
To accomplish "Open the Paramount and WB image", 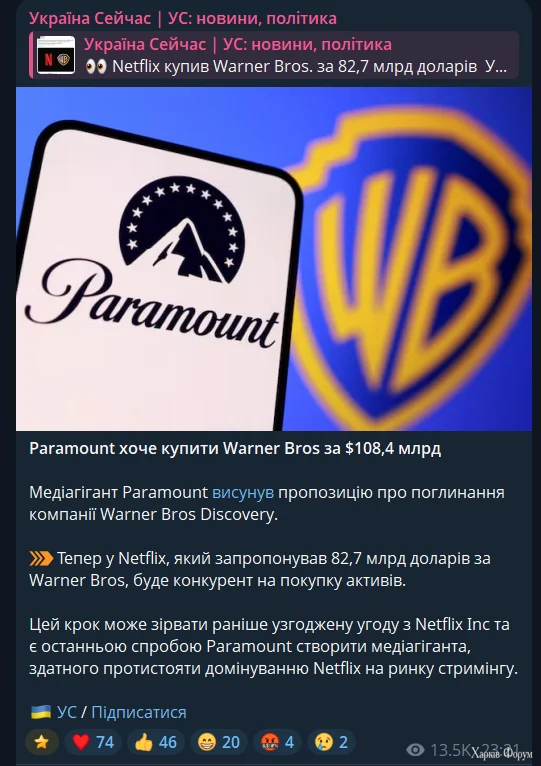I will (274, 259).
